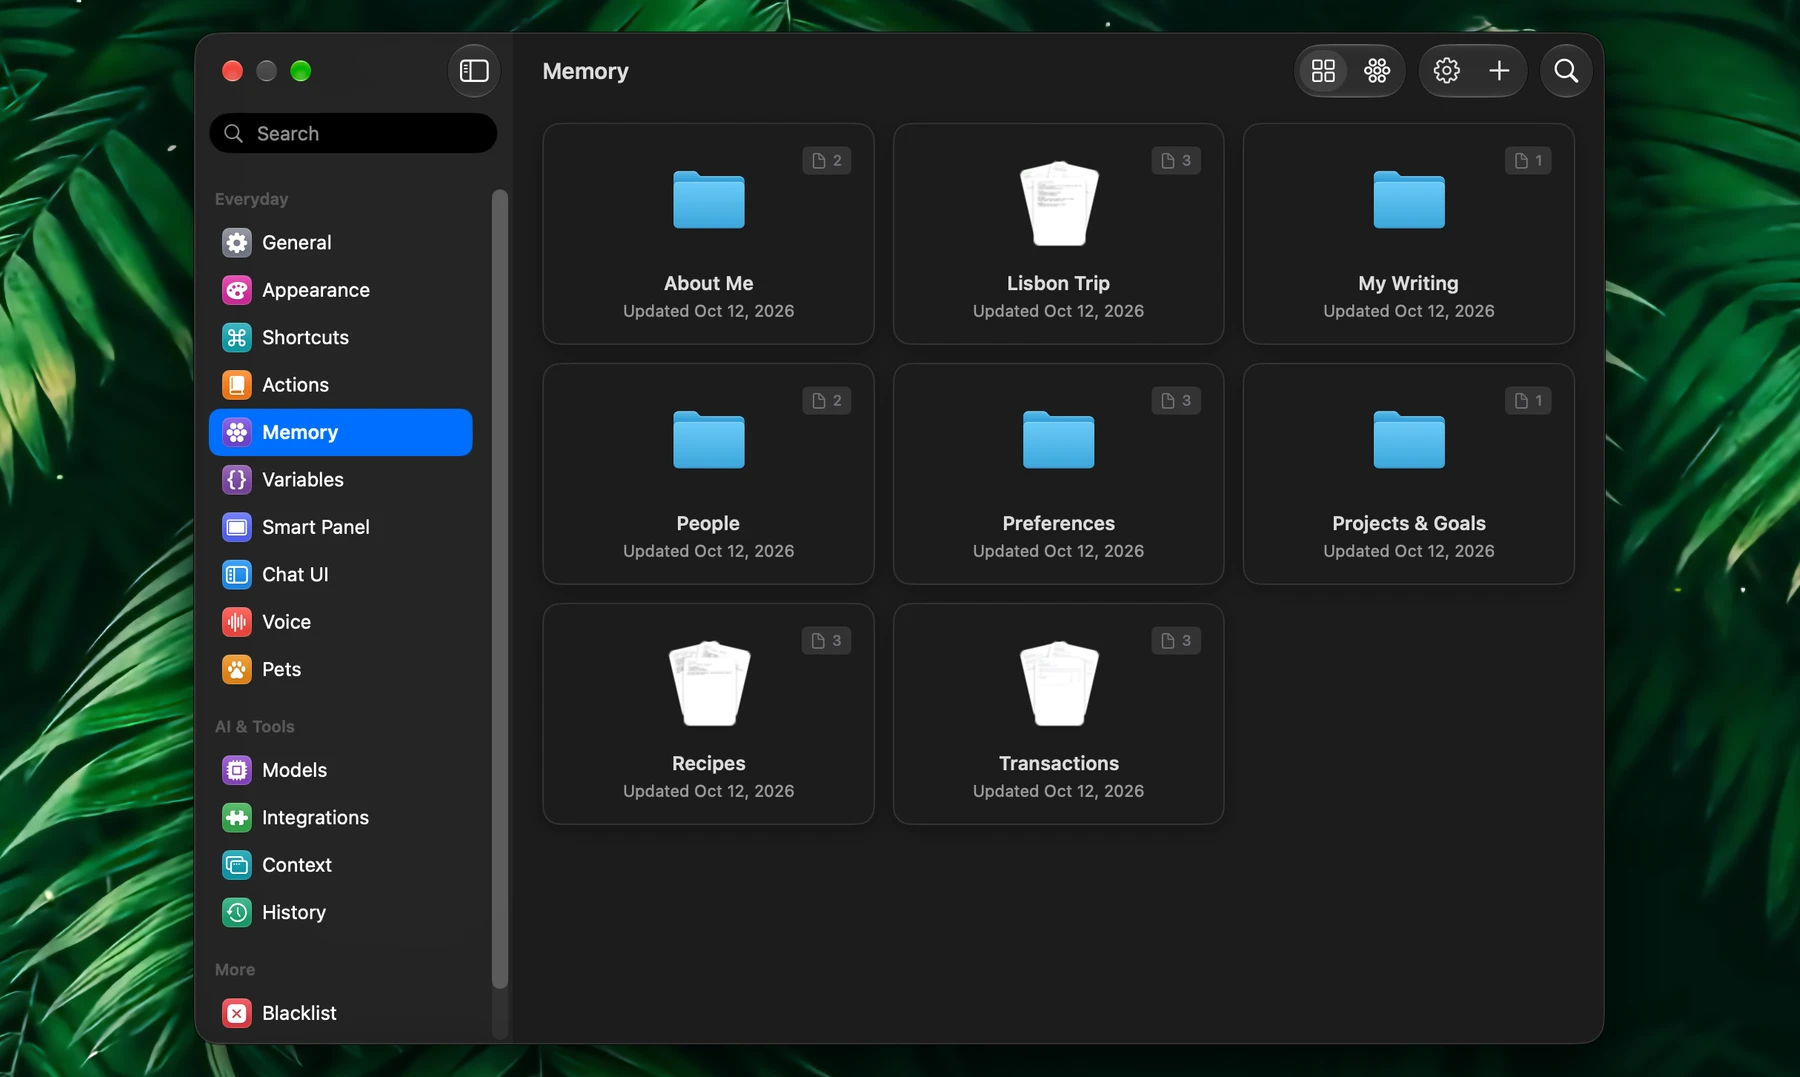Open Variables section

tap(340, 480)
